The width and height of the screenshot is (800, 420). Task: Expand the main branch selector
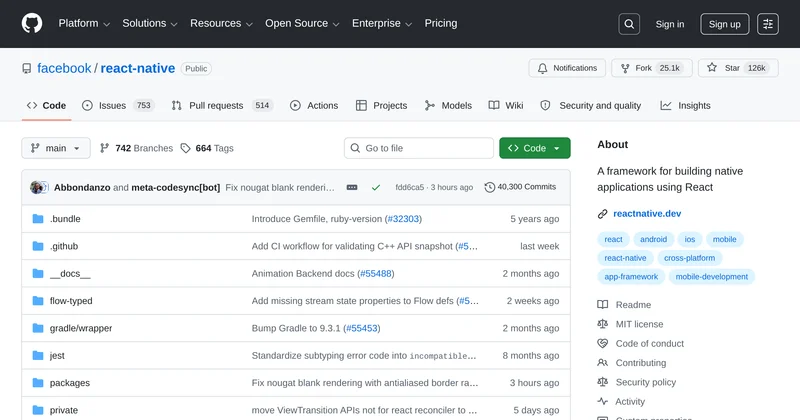tap(56, 148)
